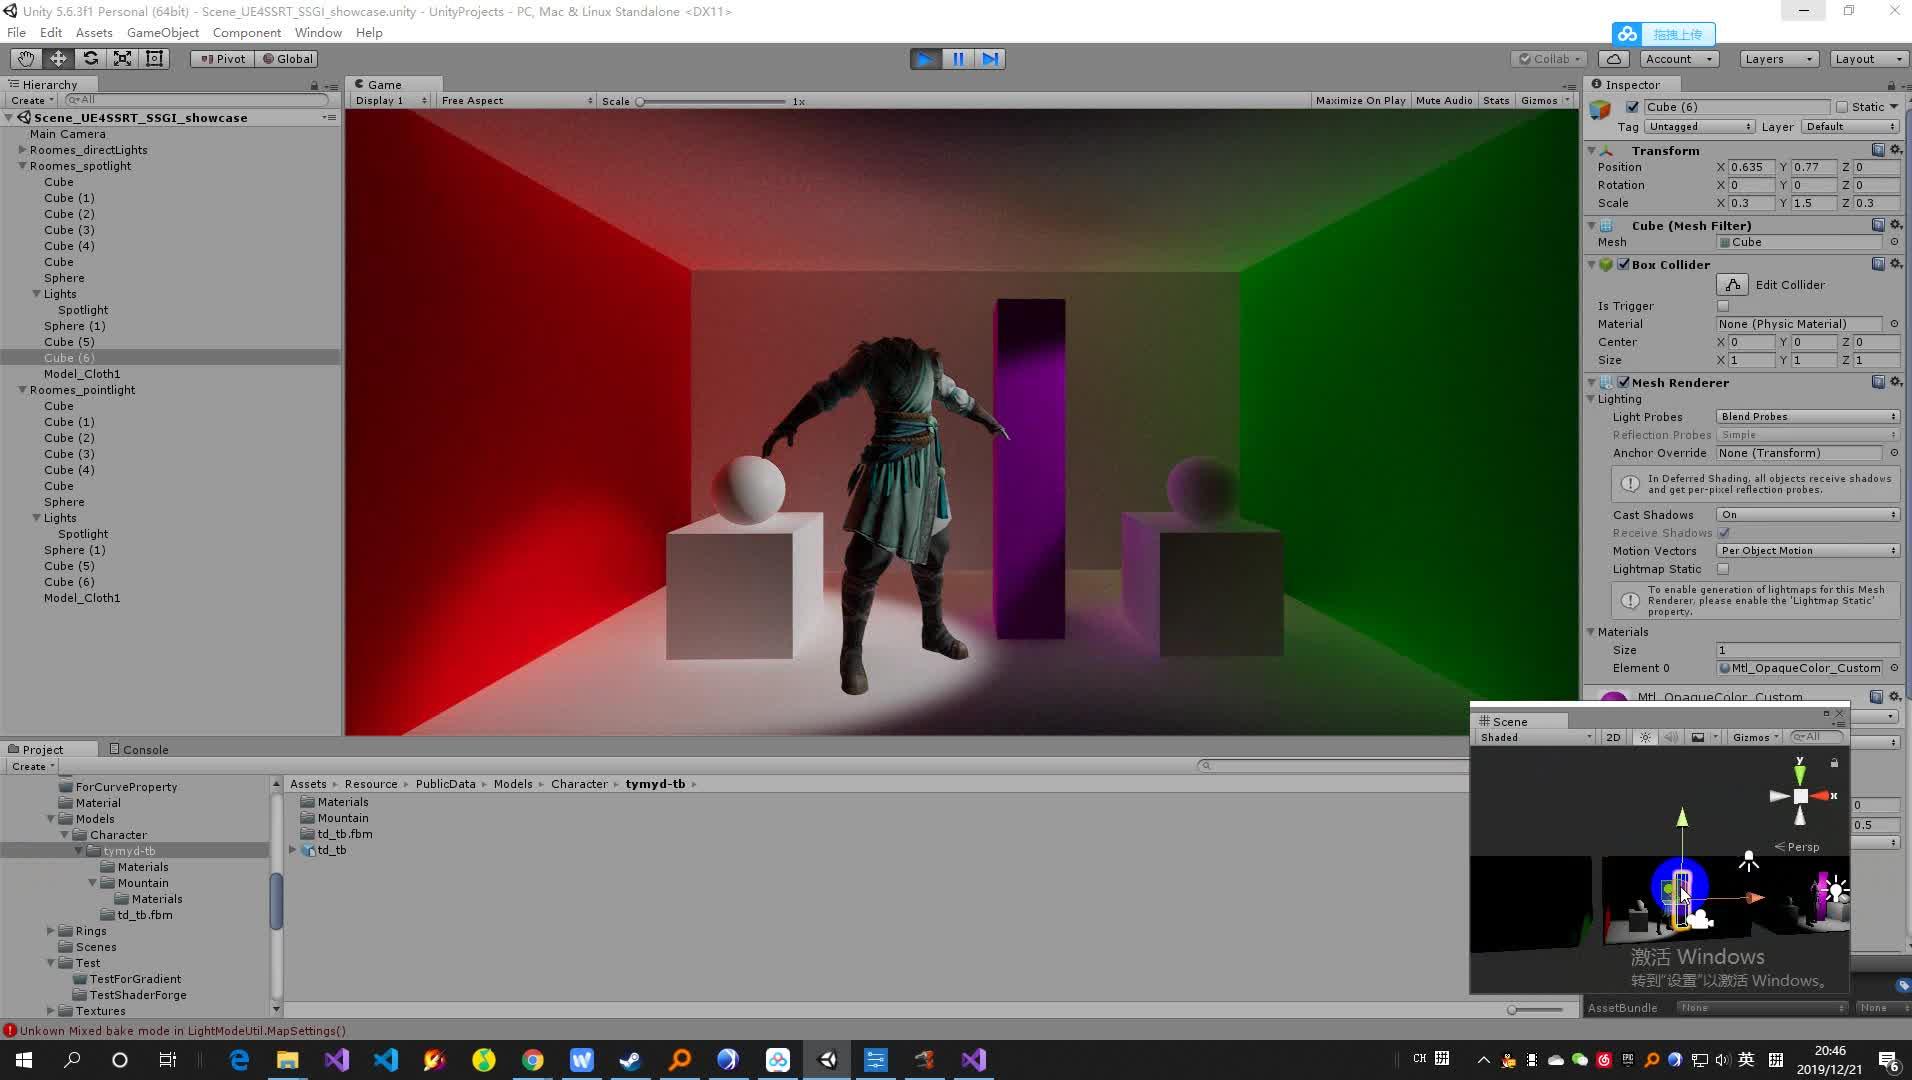Enable Lightmap Static in Mesh Renderer
The width and height of the screenshot is (1912, 1080).
tap(1724, 568)
